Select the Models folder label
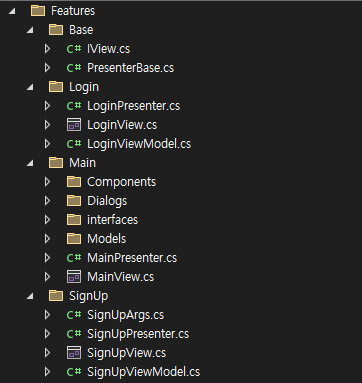 [x=107, y=239]
